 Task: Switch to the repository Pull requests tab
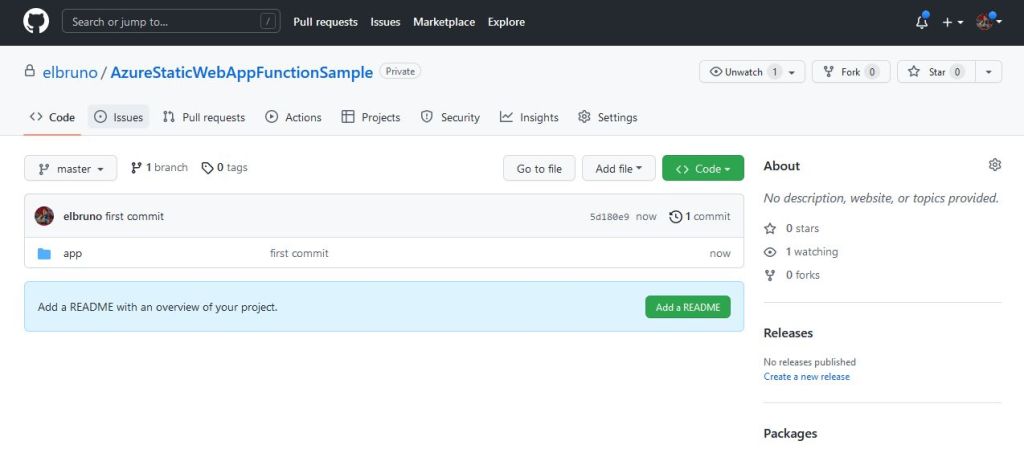coord(204,118)
